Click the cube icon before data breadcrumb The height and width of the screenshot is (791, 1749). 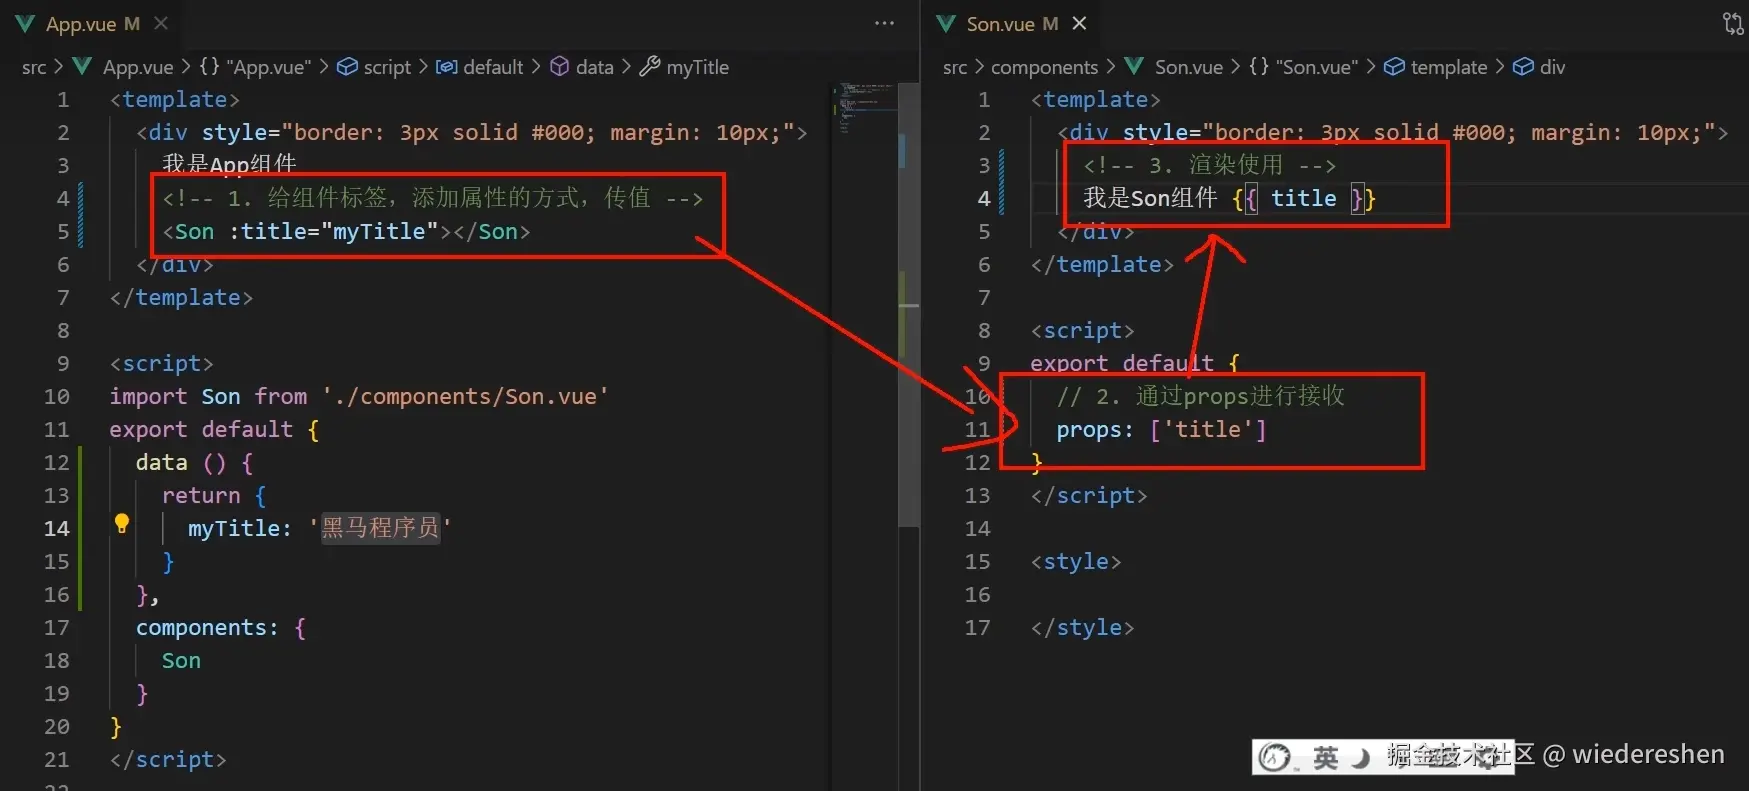point(560,67)
